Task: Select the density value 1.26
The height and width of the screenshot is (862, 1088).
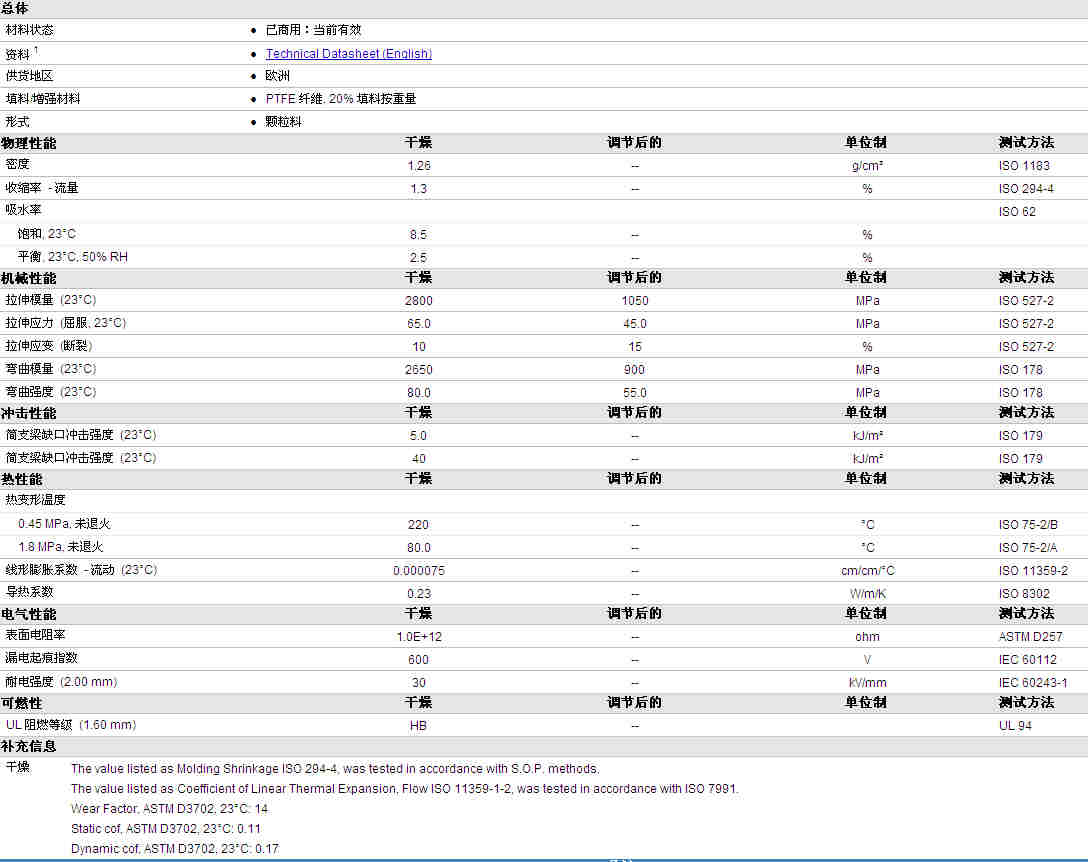Action: 418,166
